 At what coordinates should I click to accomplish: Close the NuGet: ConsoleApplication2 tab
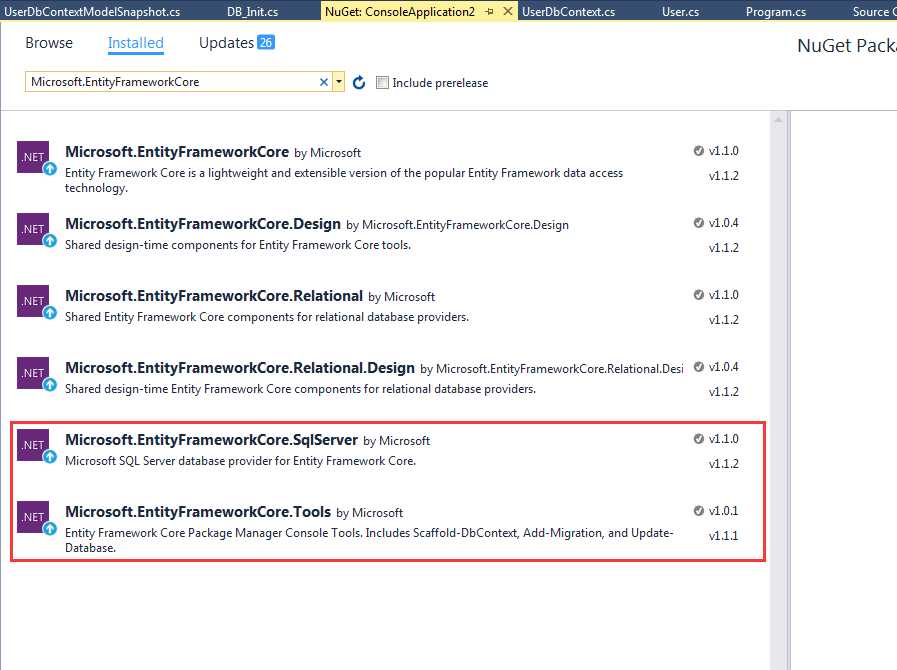point(507,11)
